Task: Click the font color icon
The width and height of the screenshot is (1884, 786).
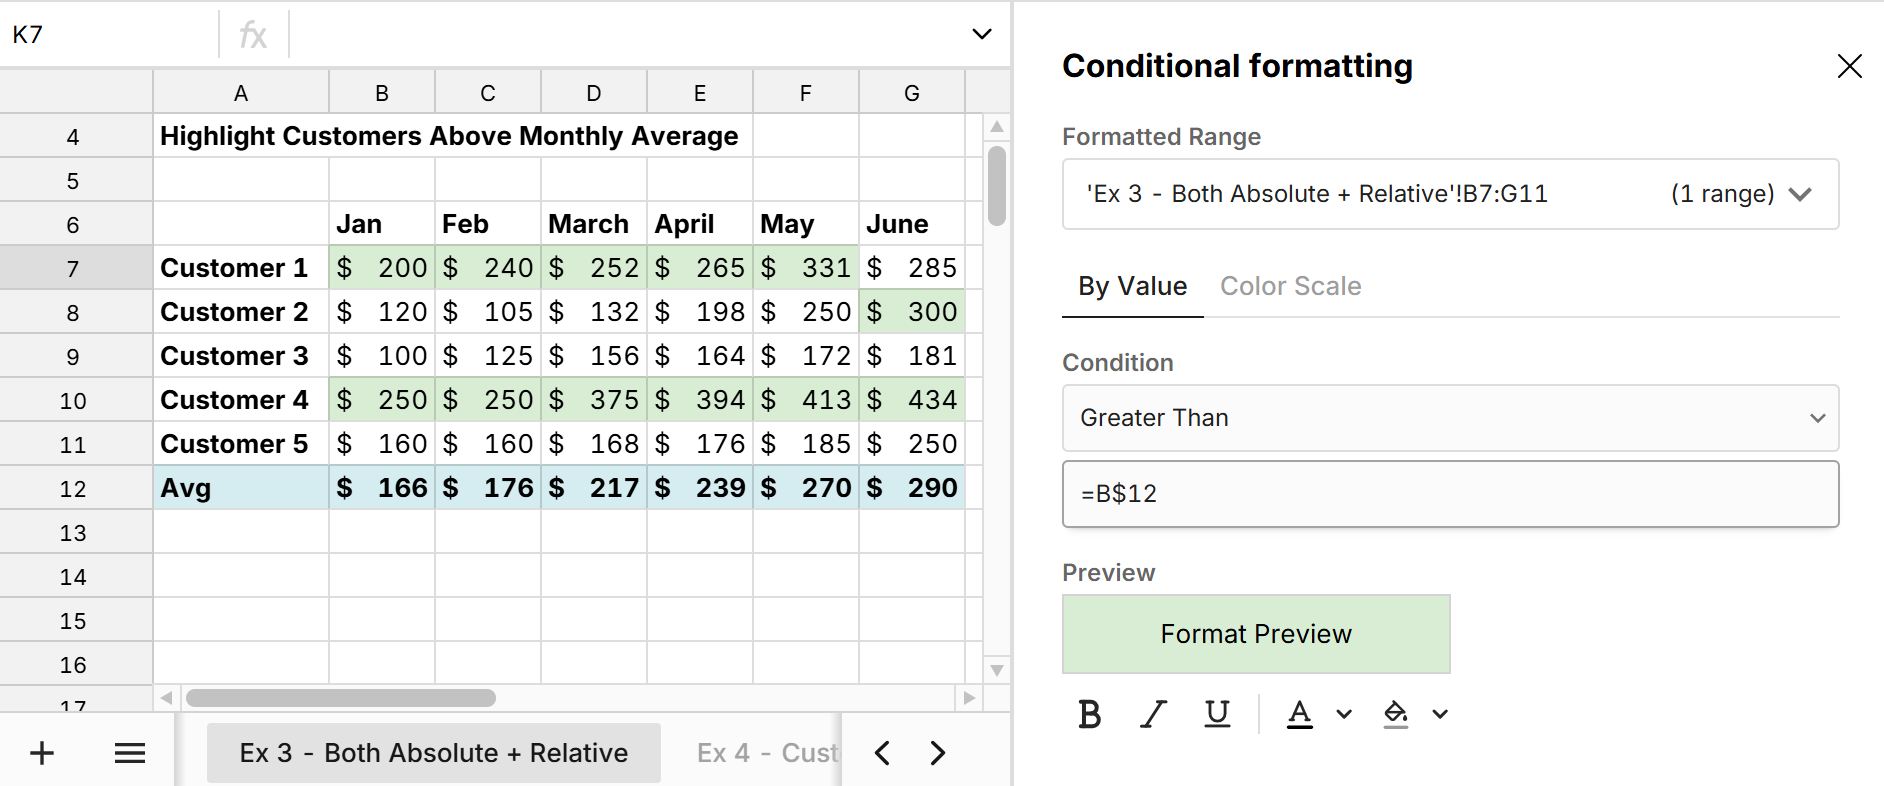Action: coord(1299,714)
